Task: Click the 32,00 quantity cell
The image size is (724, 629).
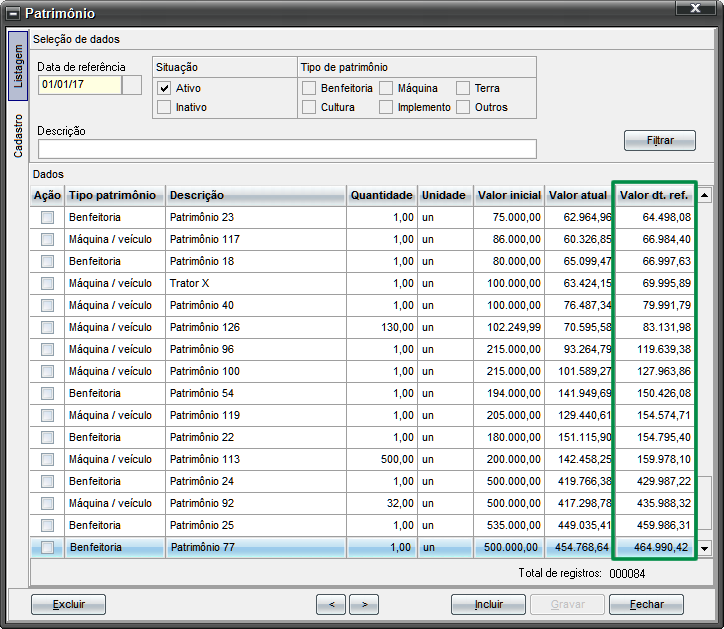Action: 382,503
